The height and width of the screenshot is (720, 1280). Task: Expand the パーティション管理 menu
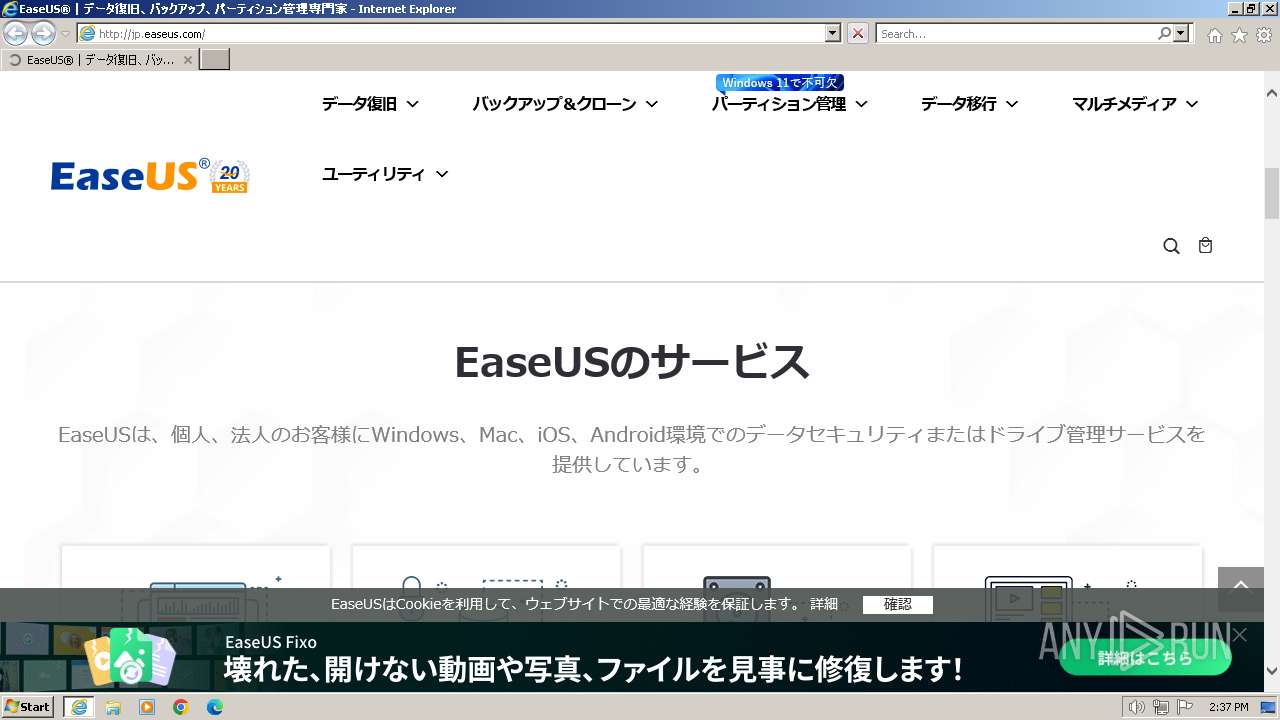point(789,104)
